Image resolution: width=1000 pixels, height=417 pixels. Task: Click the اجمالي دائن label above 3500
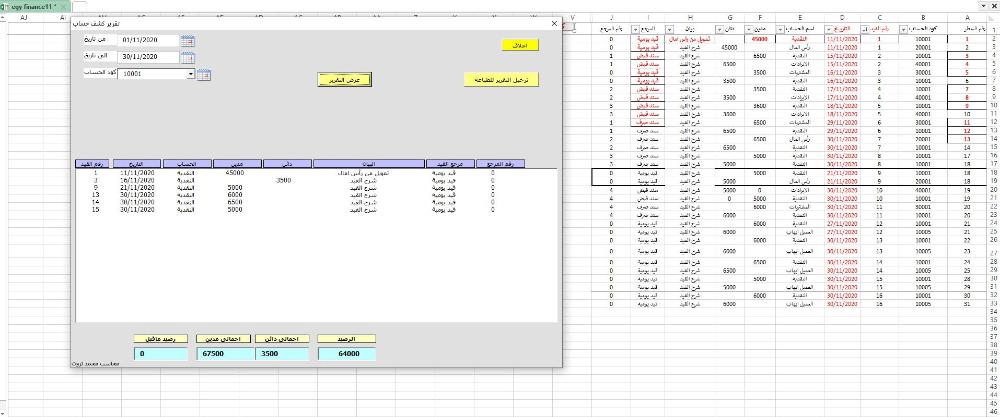[x=283, y=339]
